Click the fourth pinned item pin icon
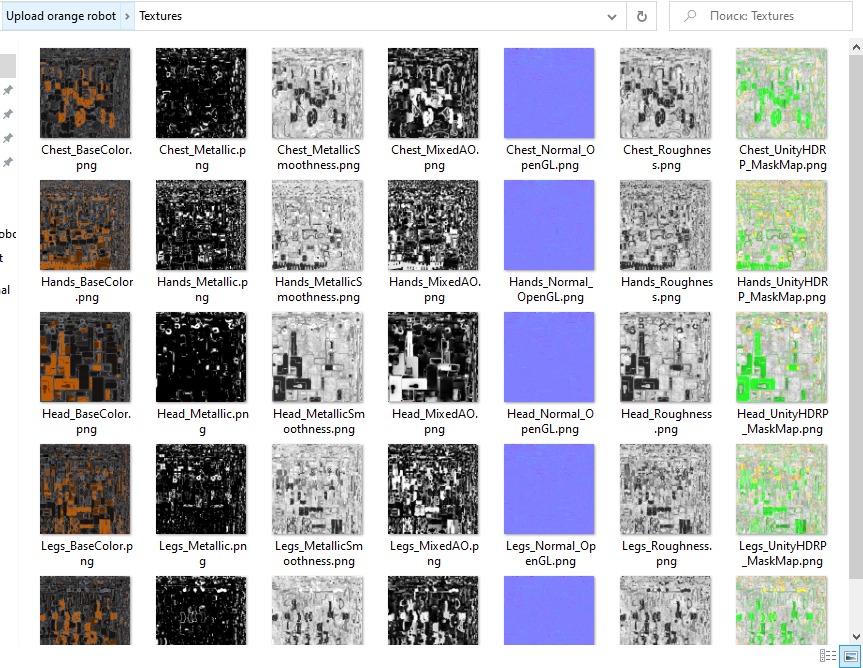 click(8, 162)
